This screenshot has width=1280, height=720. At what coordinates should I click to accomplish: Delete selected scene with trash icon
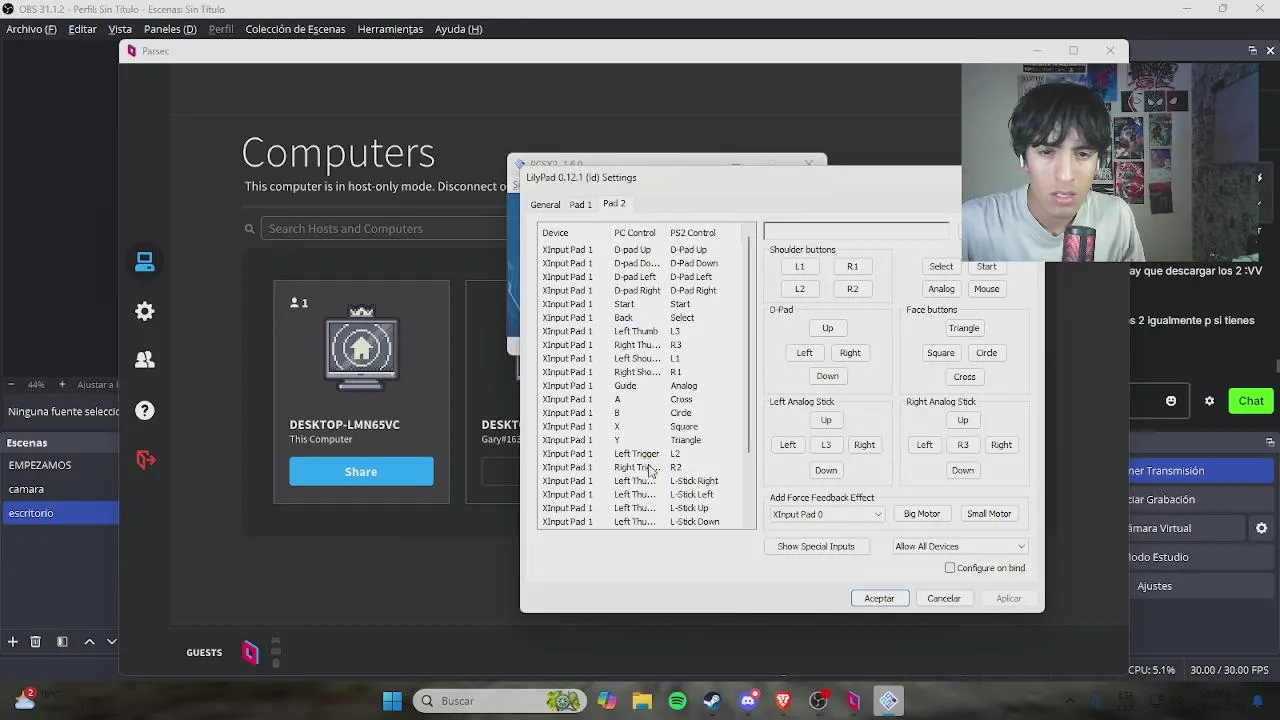(35, 642)
